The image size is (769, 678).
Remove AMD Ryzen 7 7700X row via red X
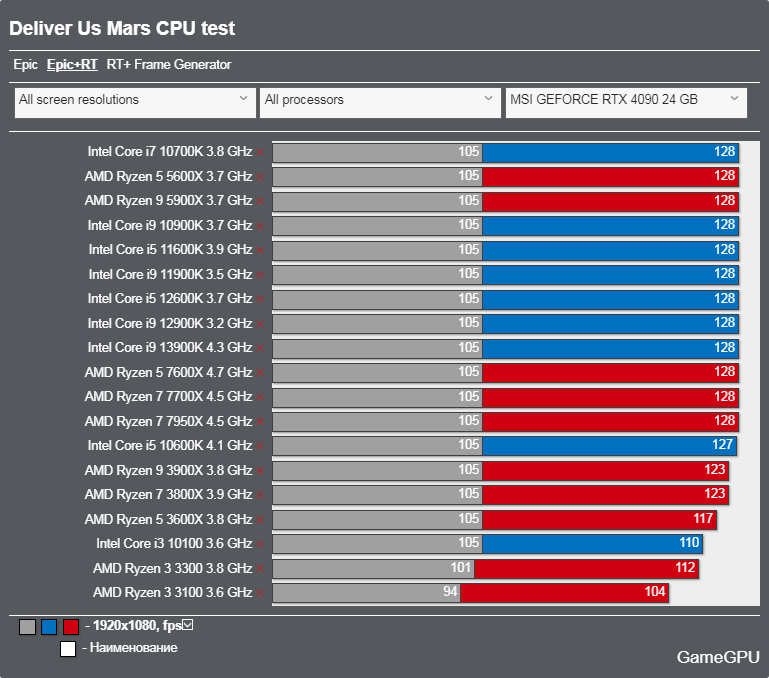tap(260, 397)
